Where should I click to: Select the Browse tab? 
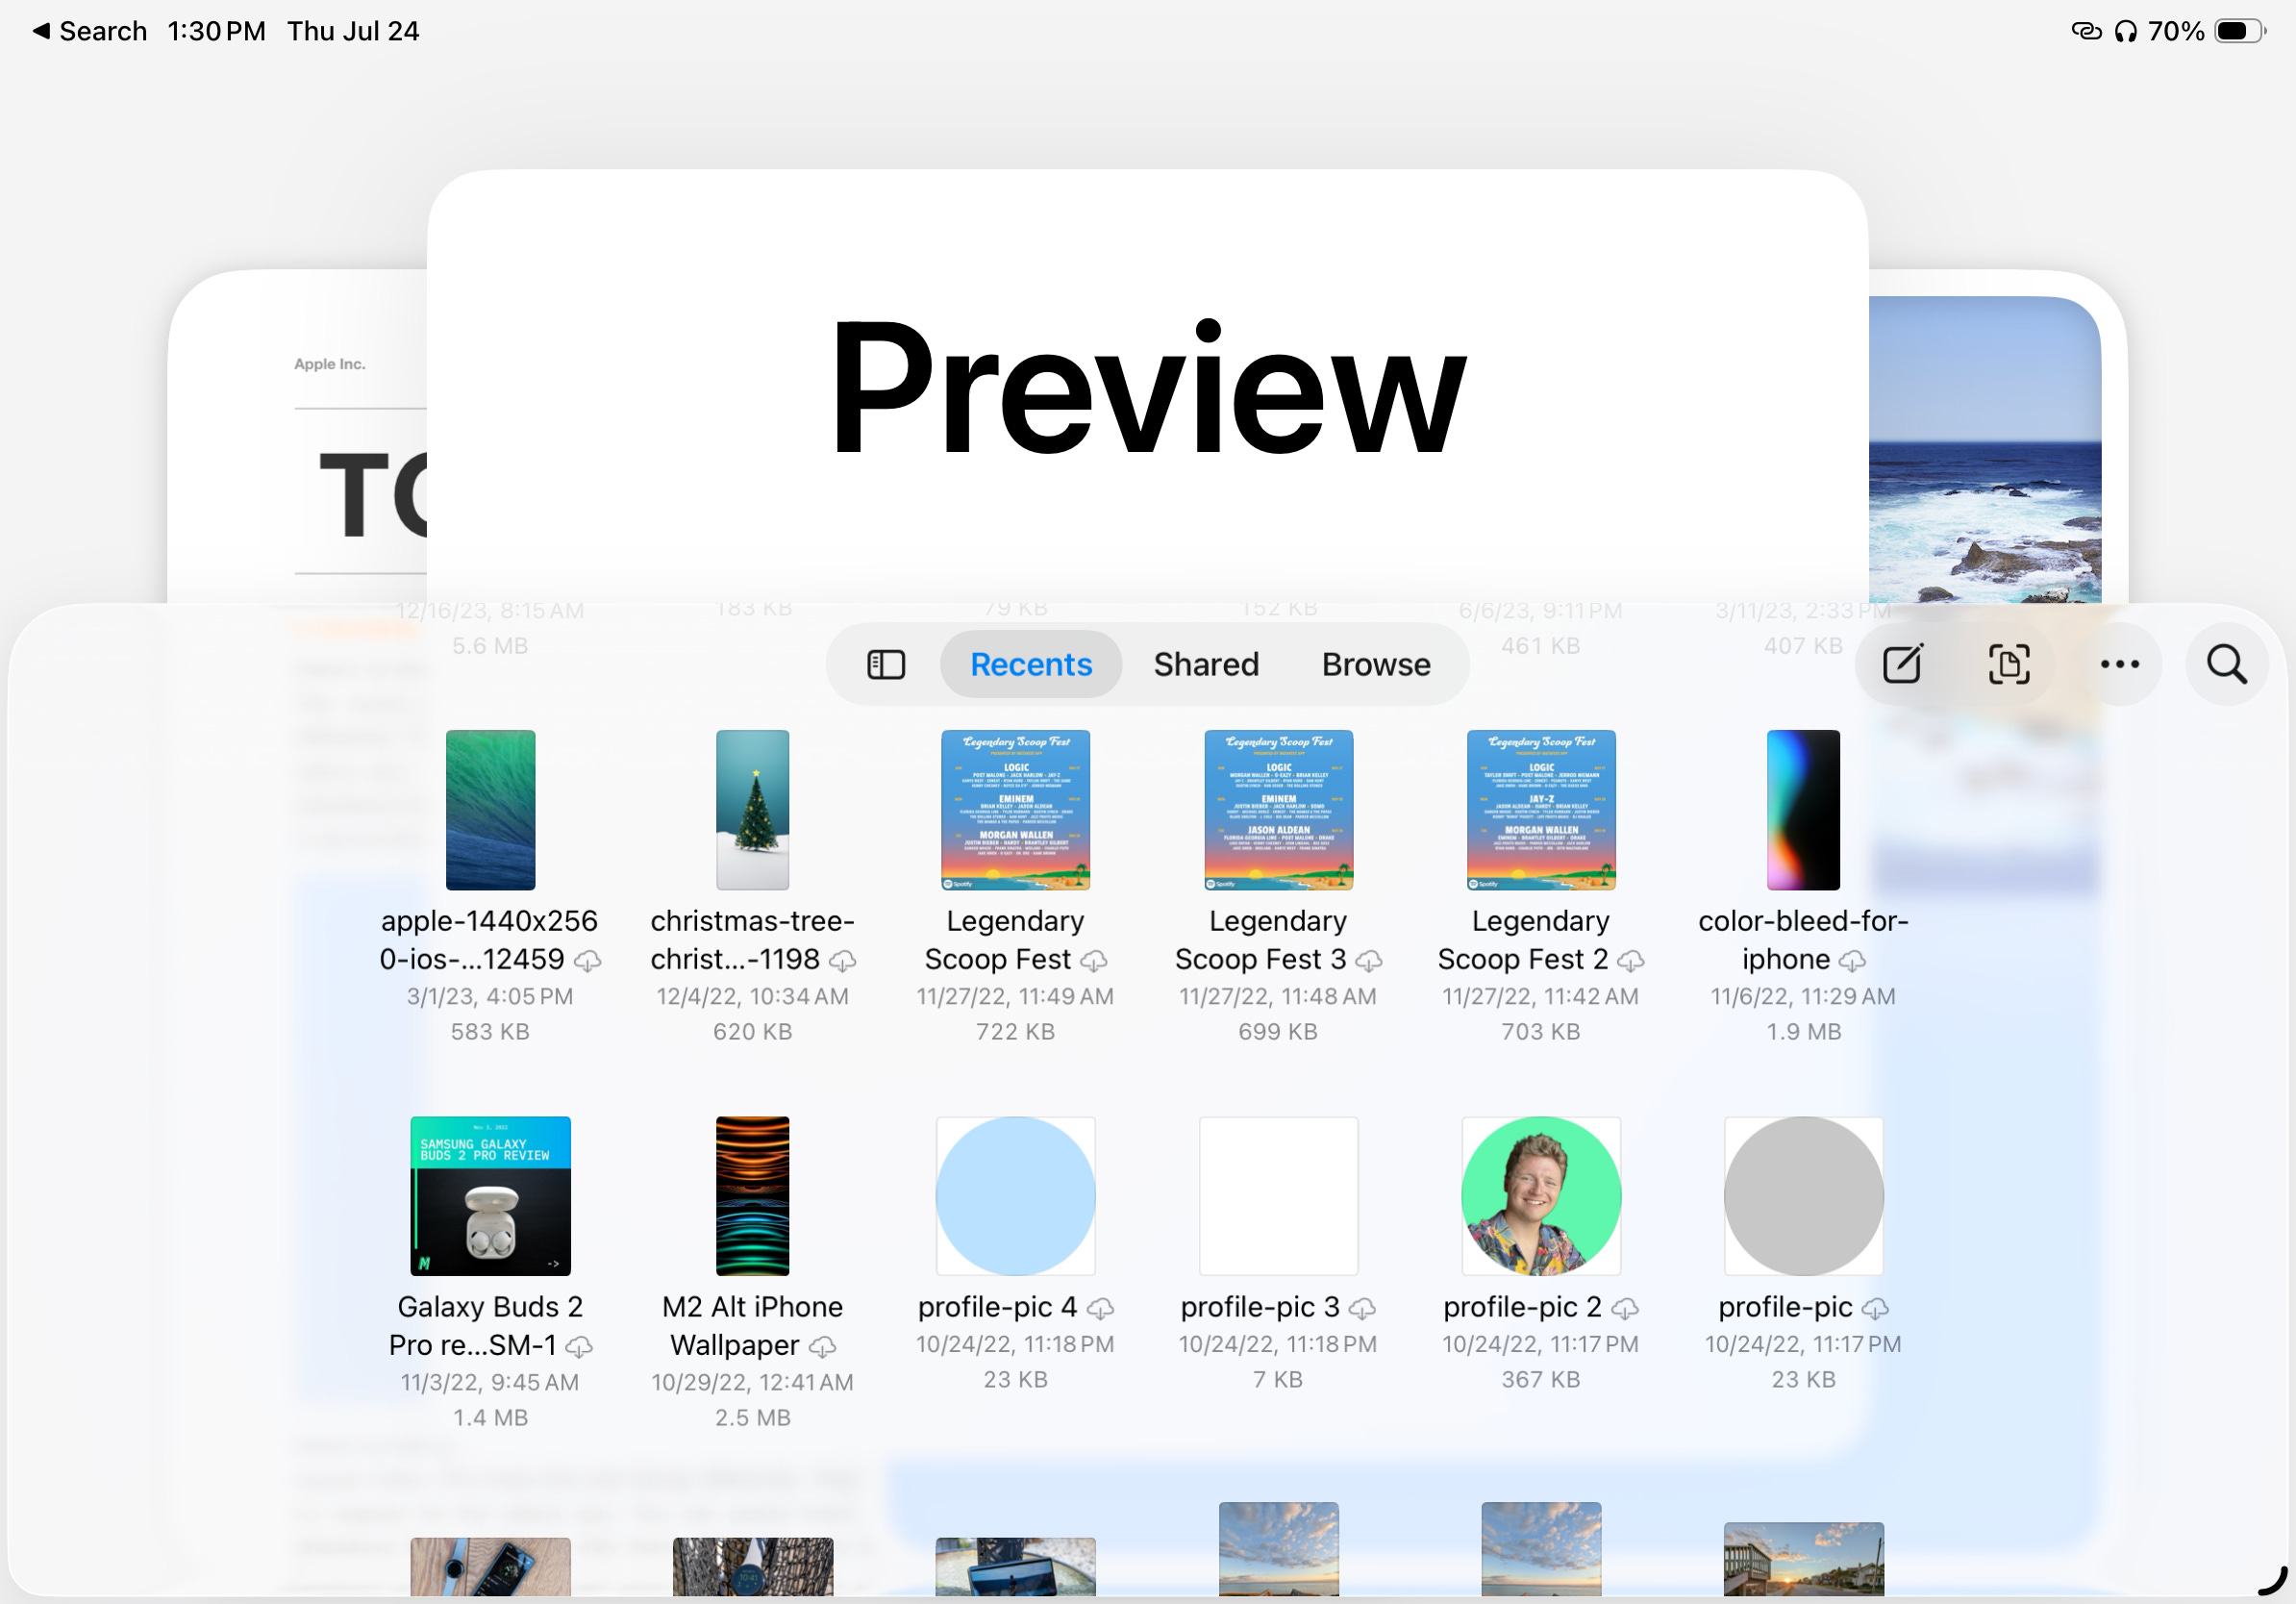(x=1375, y=665)
